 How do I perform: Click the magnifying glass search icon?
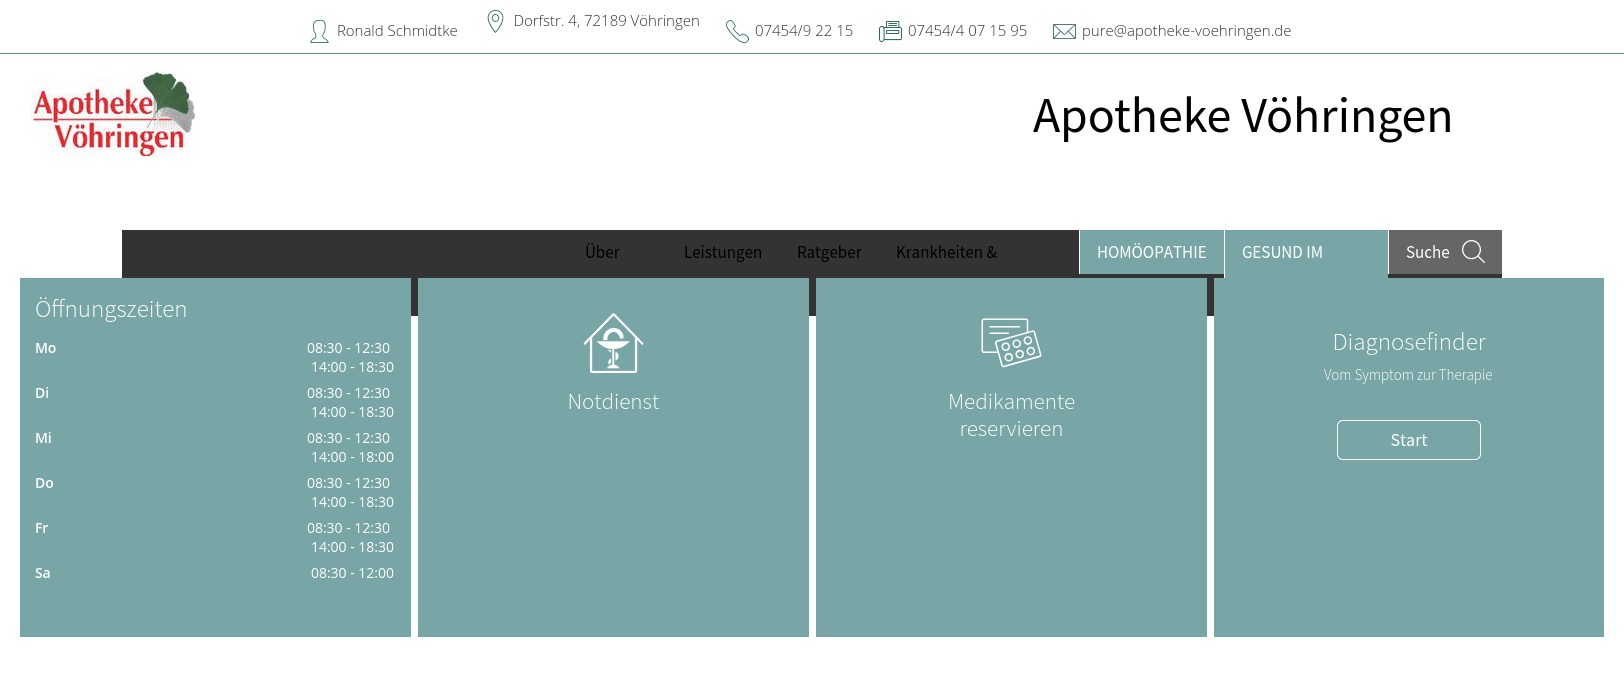click(1473, 252)
